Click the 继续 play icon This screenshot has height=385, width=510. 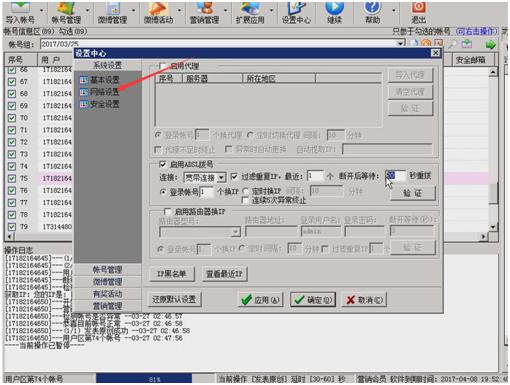pos(334,13)
